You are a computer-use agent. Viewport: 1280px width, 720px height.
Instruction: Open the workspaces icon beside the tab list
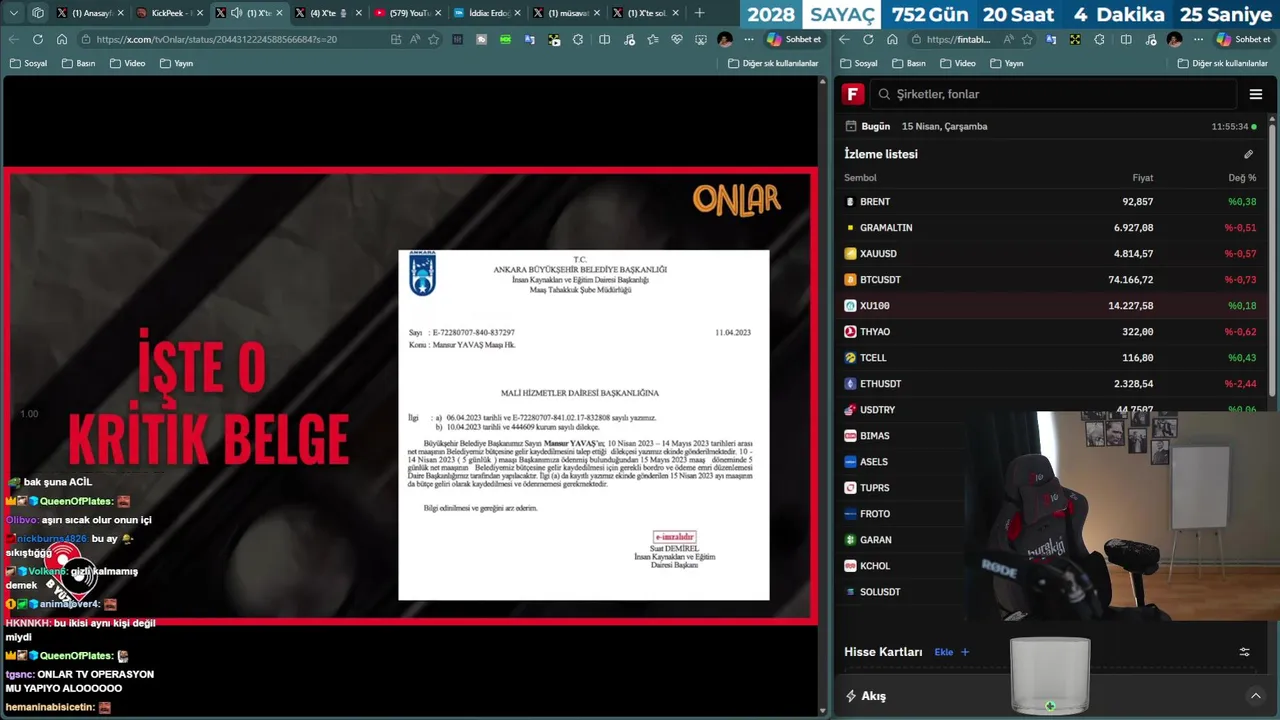pos(38,13)
